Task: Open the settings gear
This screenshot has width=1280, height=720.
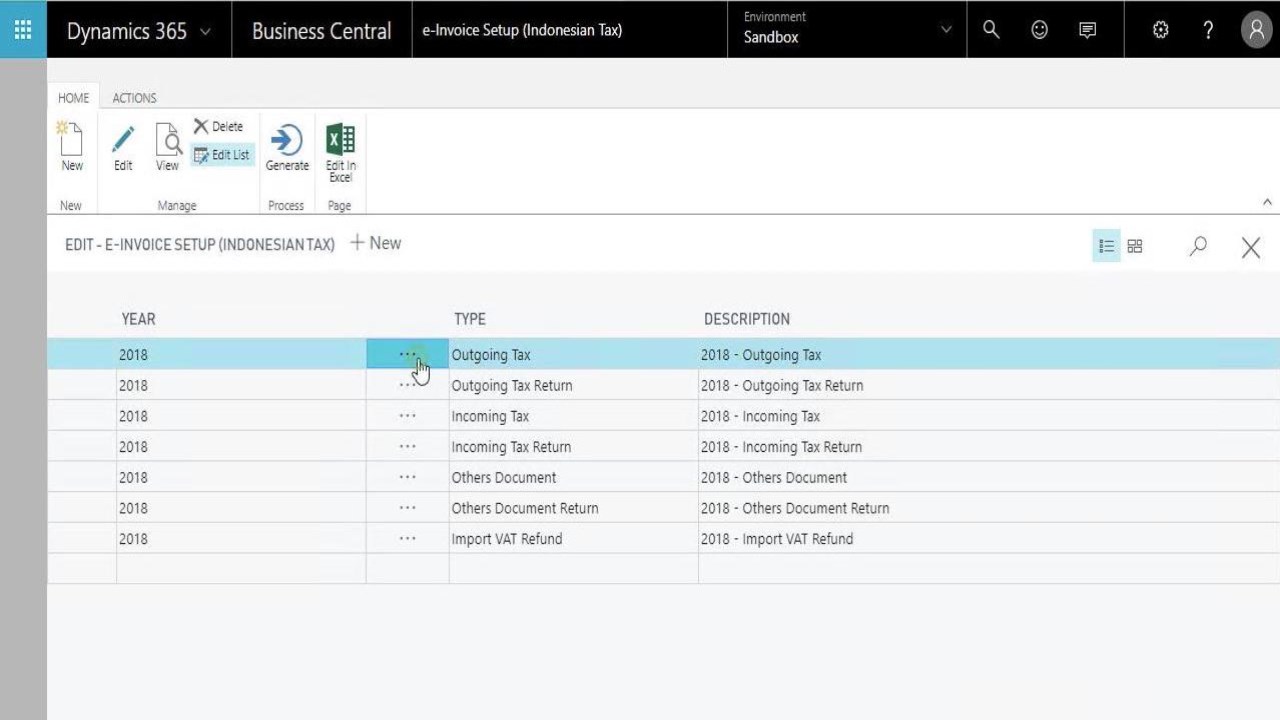Action: [x=1160, y=30]
